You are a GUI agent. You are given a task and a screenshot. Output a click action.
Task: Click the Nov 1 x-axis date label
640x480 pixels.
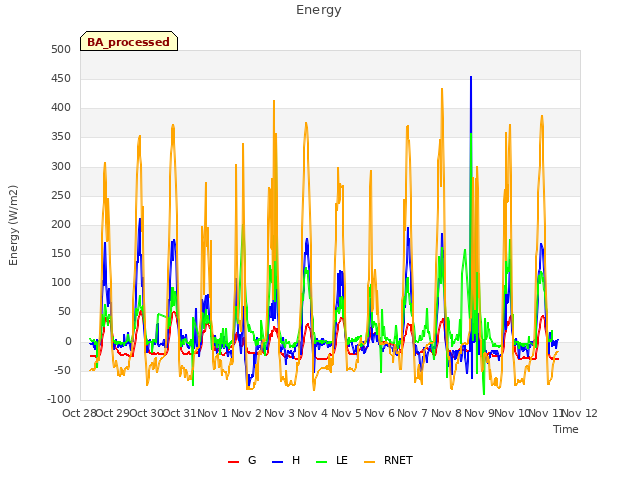(212, 413)
